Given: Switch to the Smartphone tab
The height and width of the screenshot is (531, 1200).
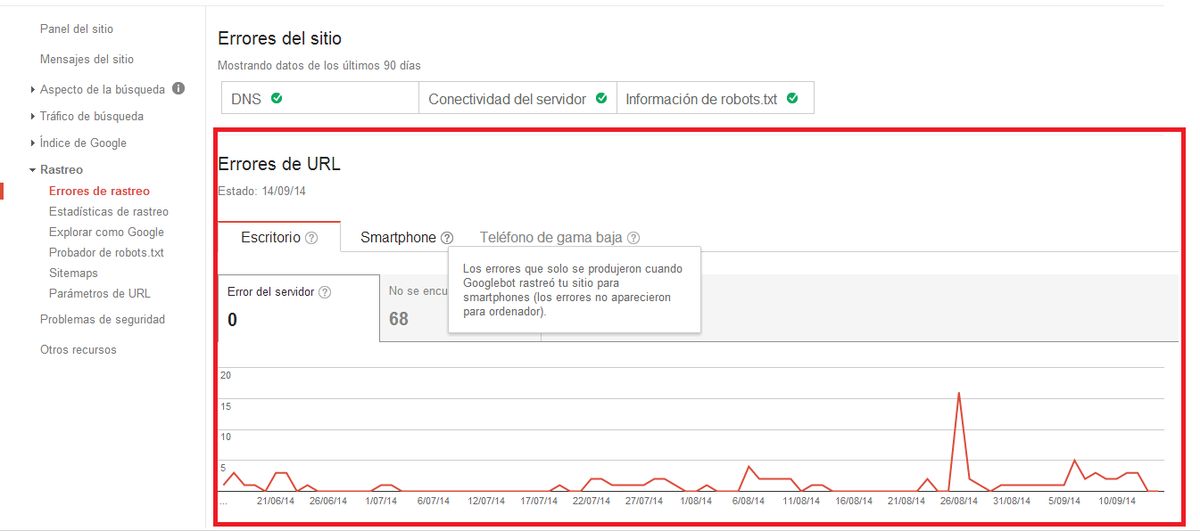Looking at the screenshot, I should tap(398, 238).
